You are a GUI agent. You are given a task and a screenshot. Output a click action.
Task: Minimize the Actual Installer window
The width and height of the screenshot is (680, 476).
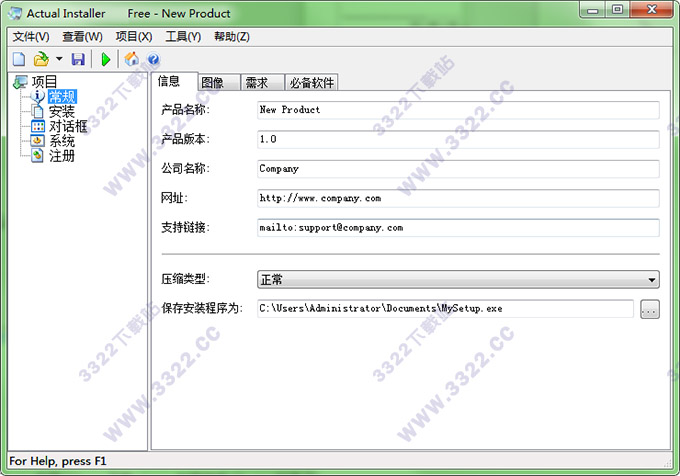pos(593,10)
